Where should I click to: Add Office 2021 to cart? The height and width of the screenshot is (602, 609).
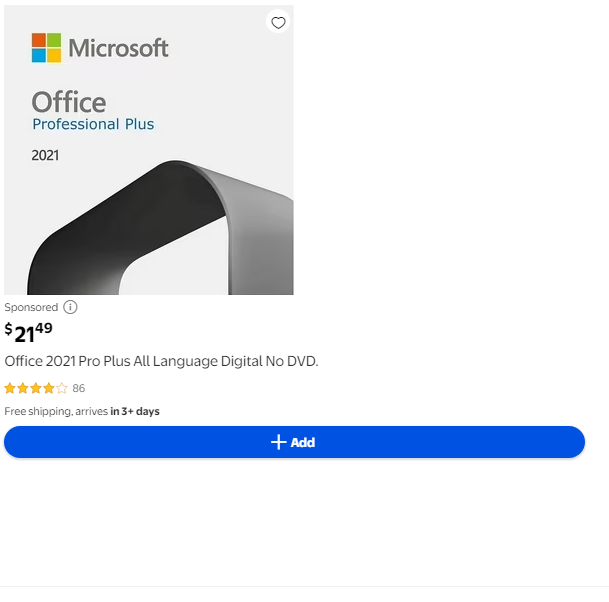tap(294, 442)
